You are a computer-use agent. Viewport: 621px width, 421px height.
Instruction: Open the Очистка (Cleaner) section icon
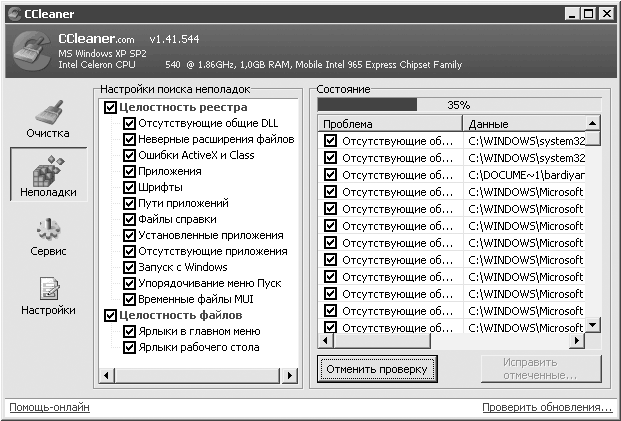(x=47, y=112)
